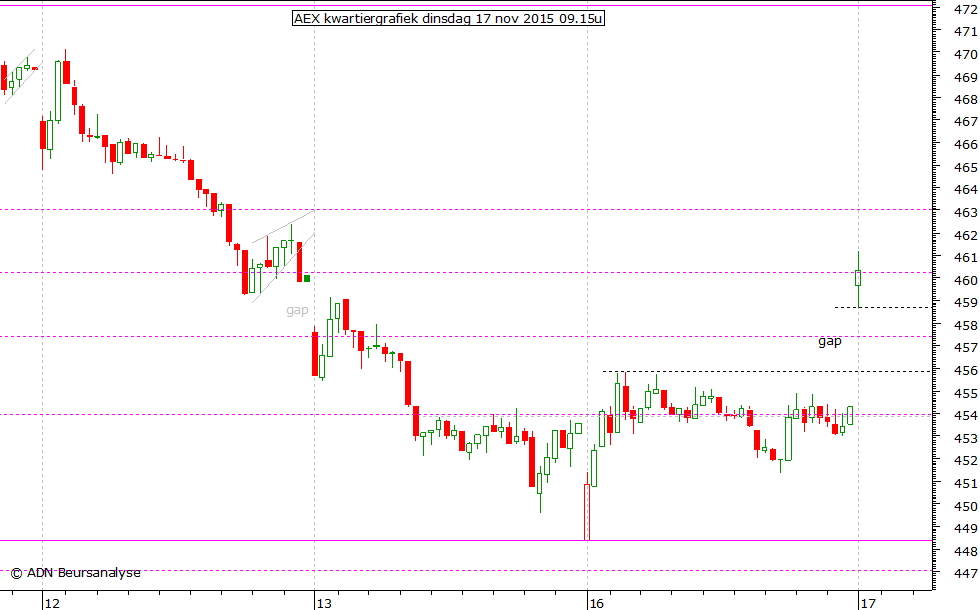
Task: Click the date label '17' on the x-axis
Action: (868, 603)
